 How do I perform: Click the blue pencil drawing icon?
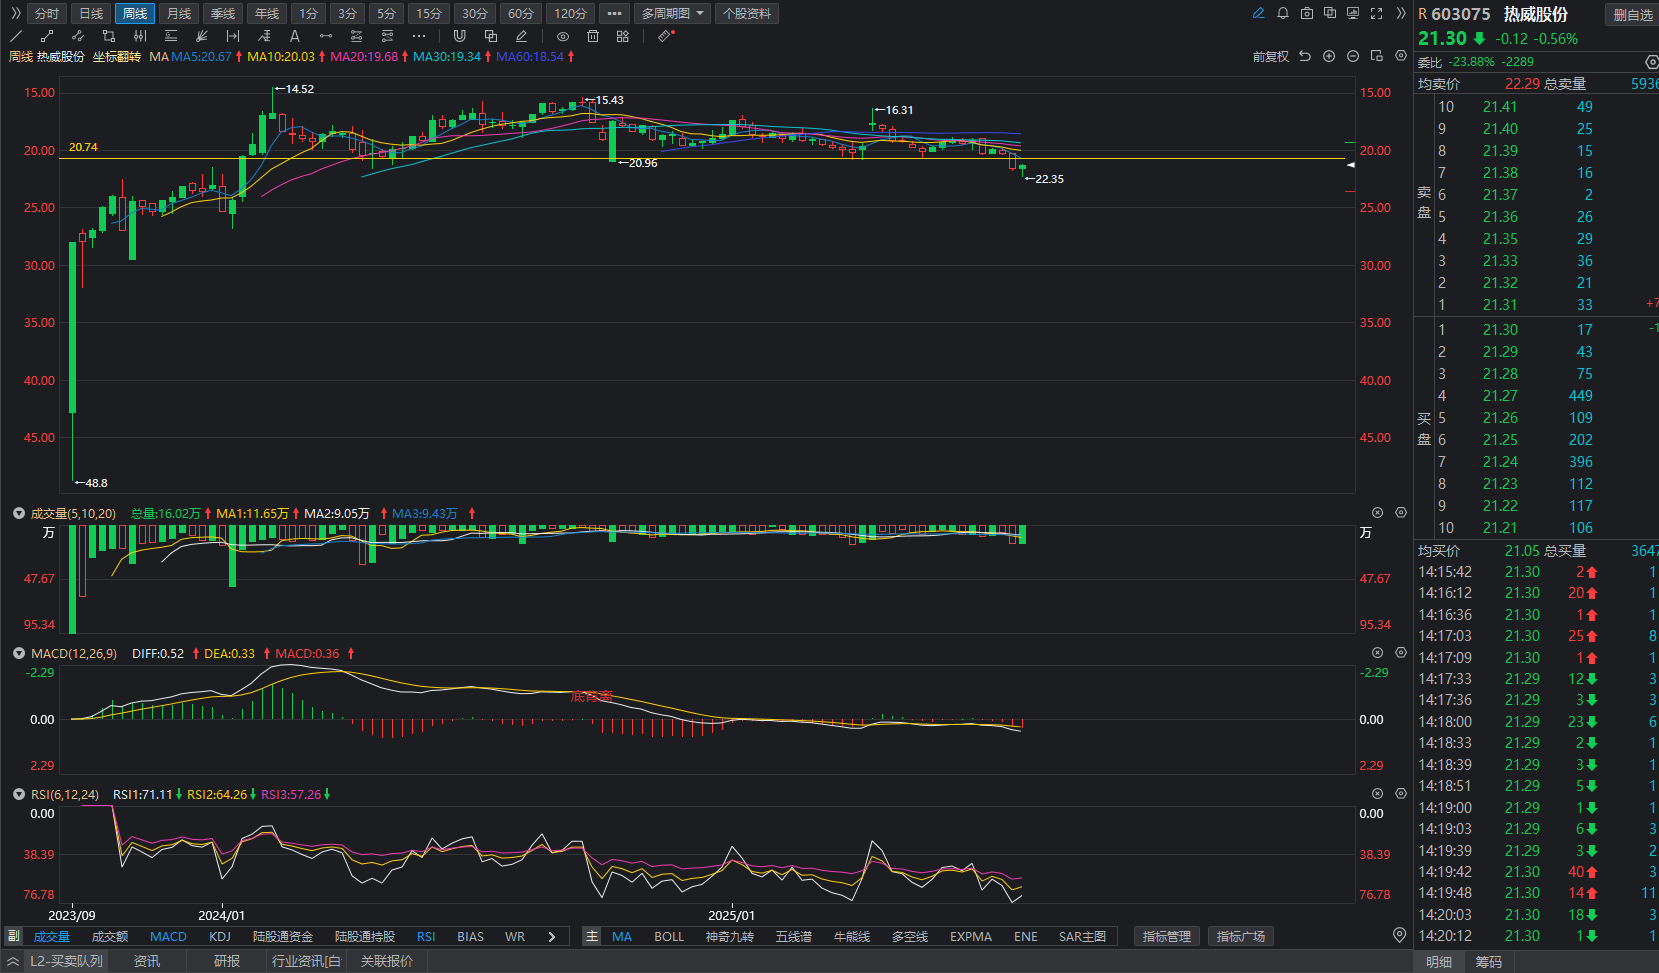click(x=1258, y=13)
